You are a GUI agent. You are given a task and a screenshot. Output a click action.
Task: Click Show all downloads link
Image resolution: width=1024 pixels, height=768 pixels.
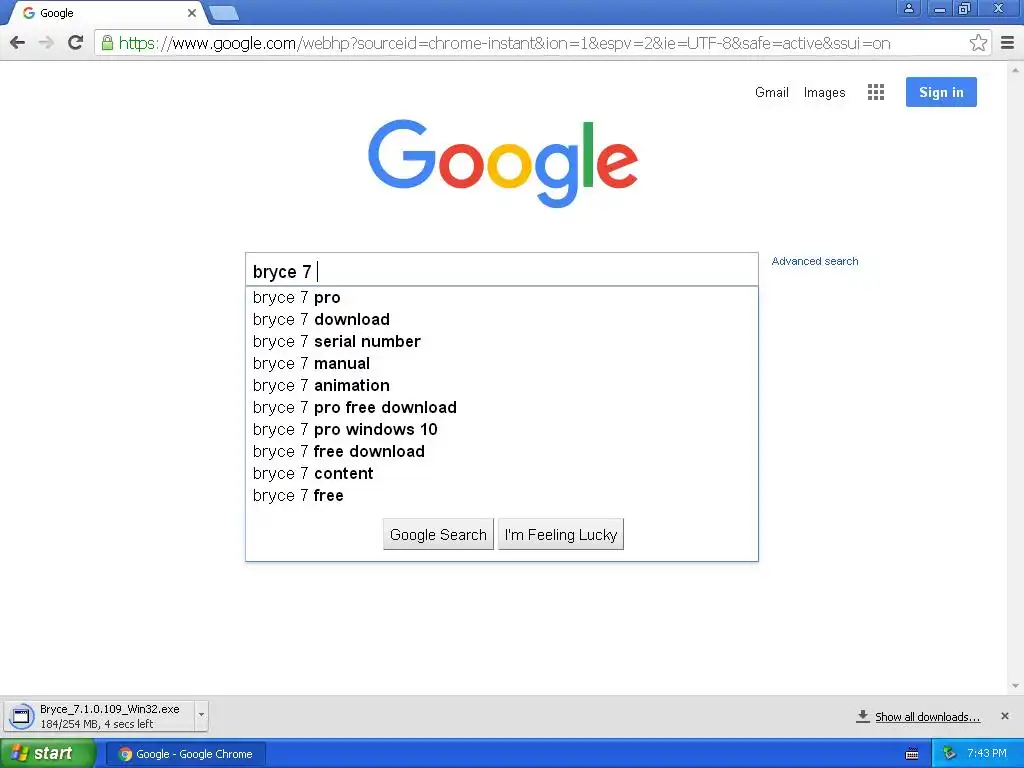[x=927, y=717]
